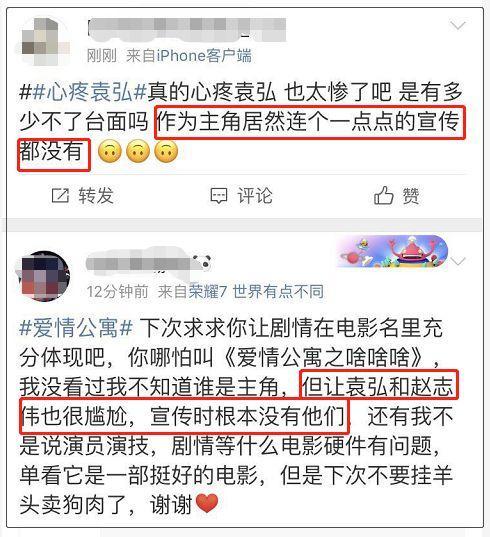Open the 荣耀7 世界有点不同 source link
Image resolution: width=490 pixels, height=537 pixels.
256,292
